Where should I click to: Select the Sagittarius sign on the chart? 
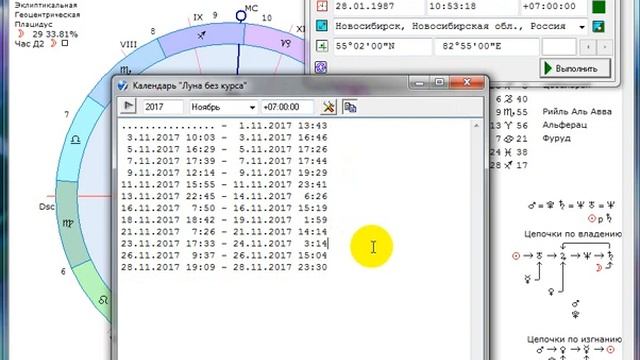tap(201, 36)
